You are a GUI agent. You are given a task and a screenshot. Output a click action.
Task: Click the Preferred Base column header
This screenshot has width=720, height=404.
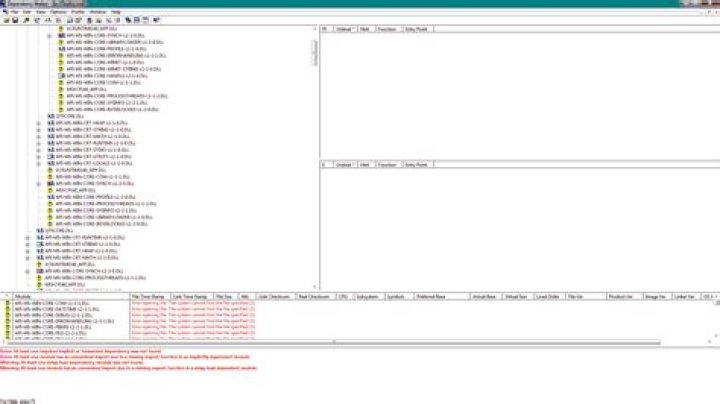tap(442, 297)
